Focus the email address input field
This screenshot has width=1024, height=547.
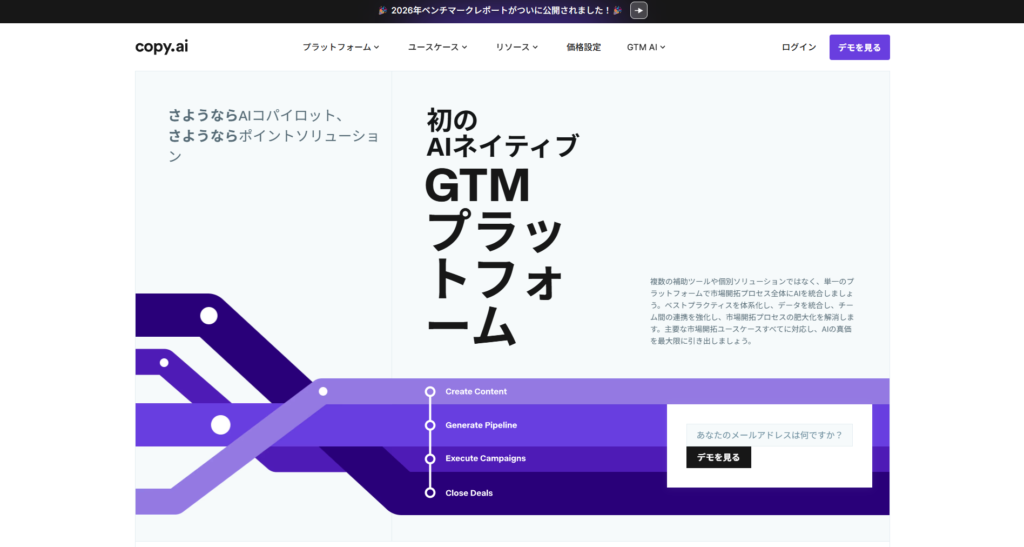pyautogui.click(x=769, y=435)
